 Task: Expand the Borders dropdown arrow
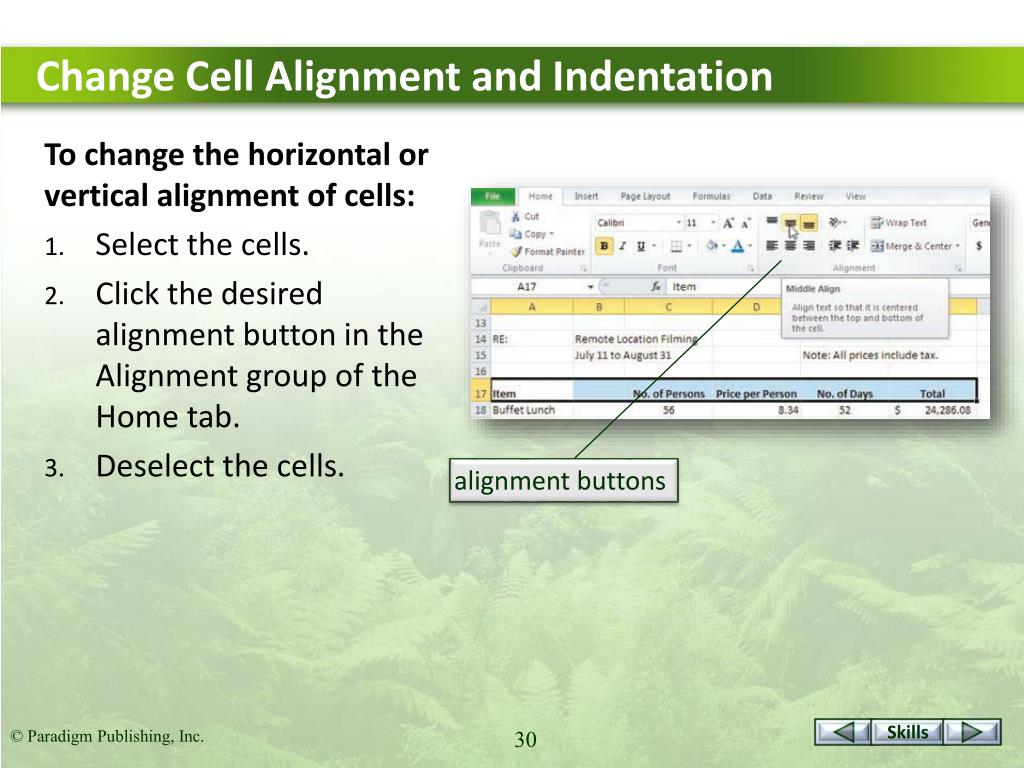pyautogui.click(x=689, y=247)
